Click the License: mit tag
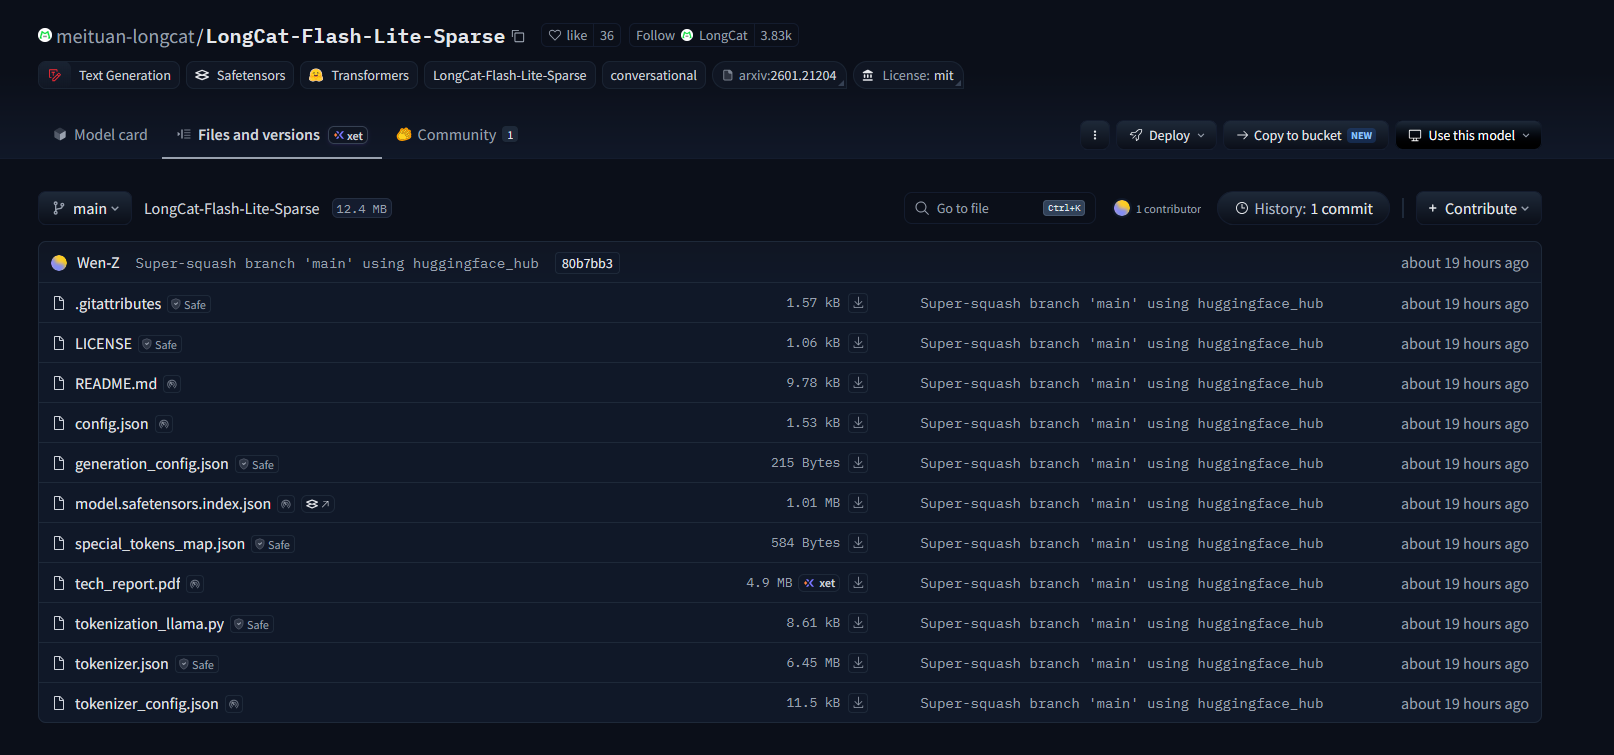Image resolution: width=1614 pixels, height=755 pixels. click(x=908, y=75)
